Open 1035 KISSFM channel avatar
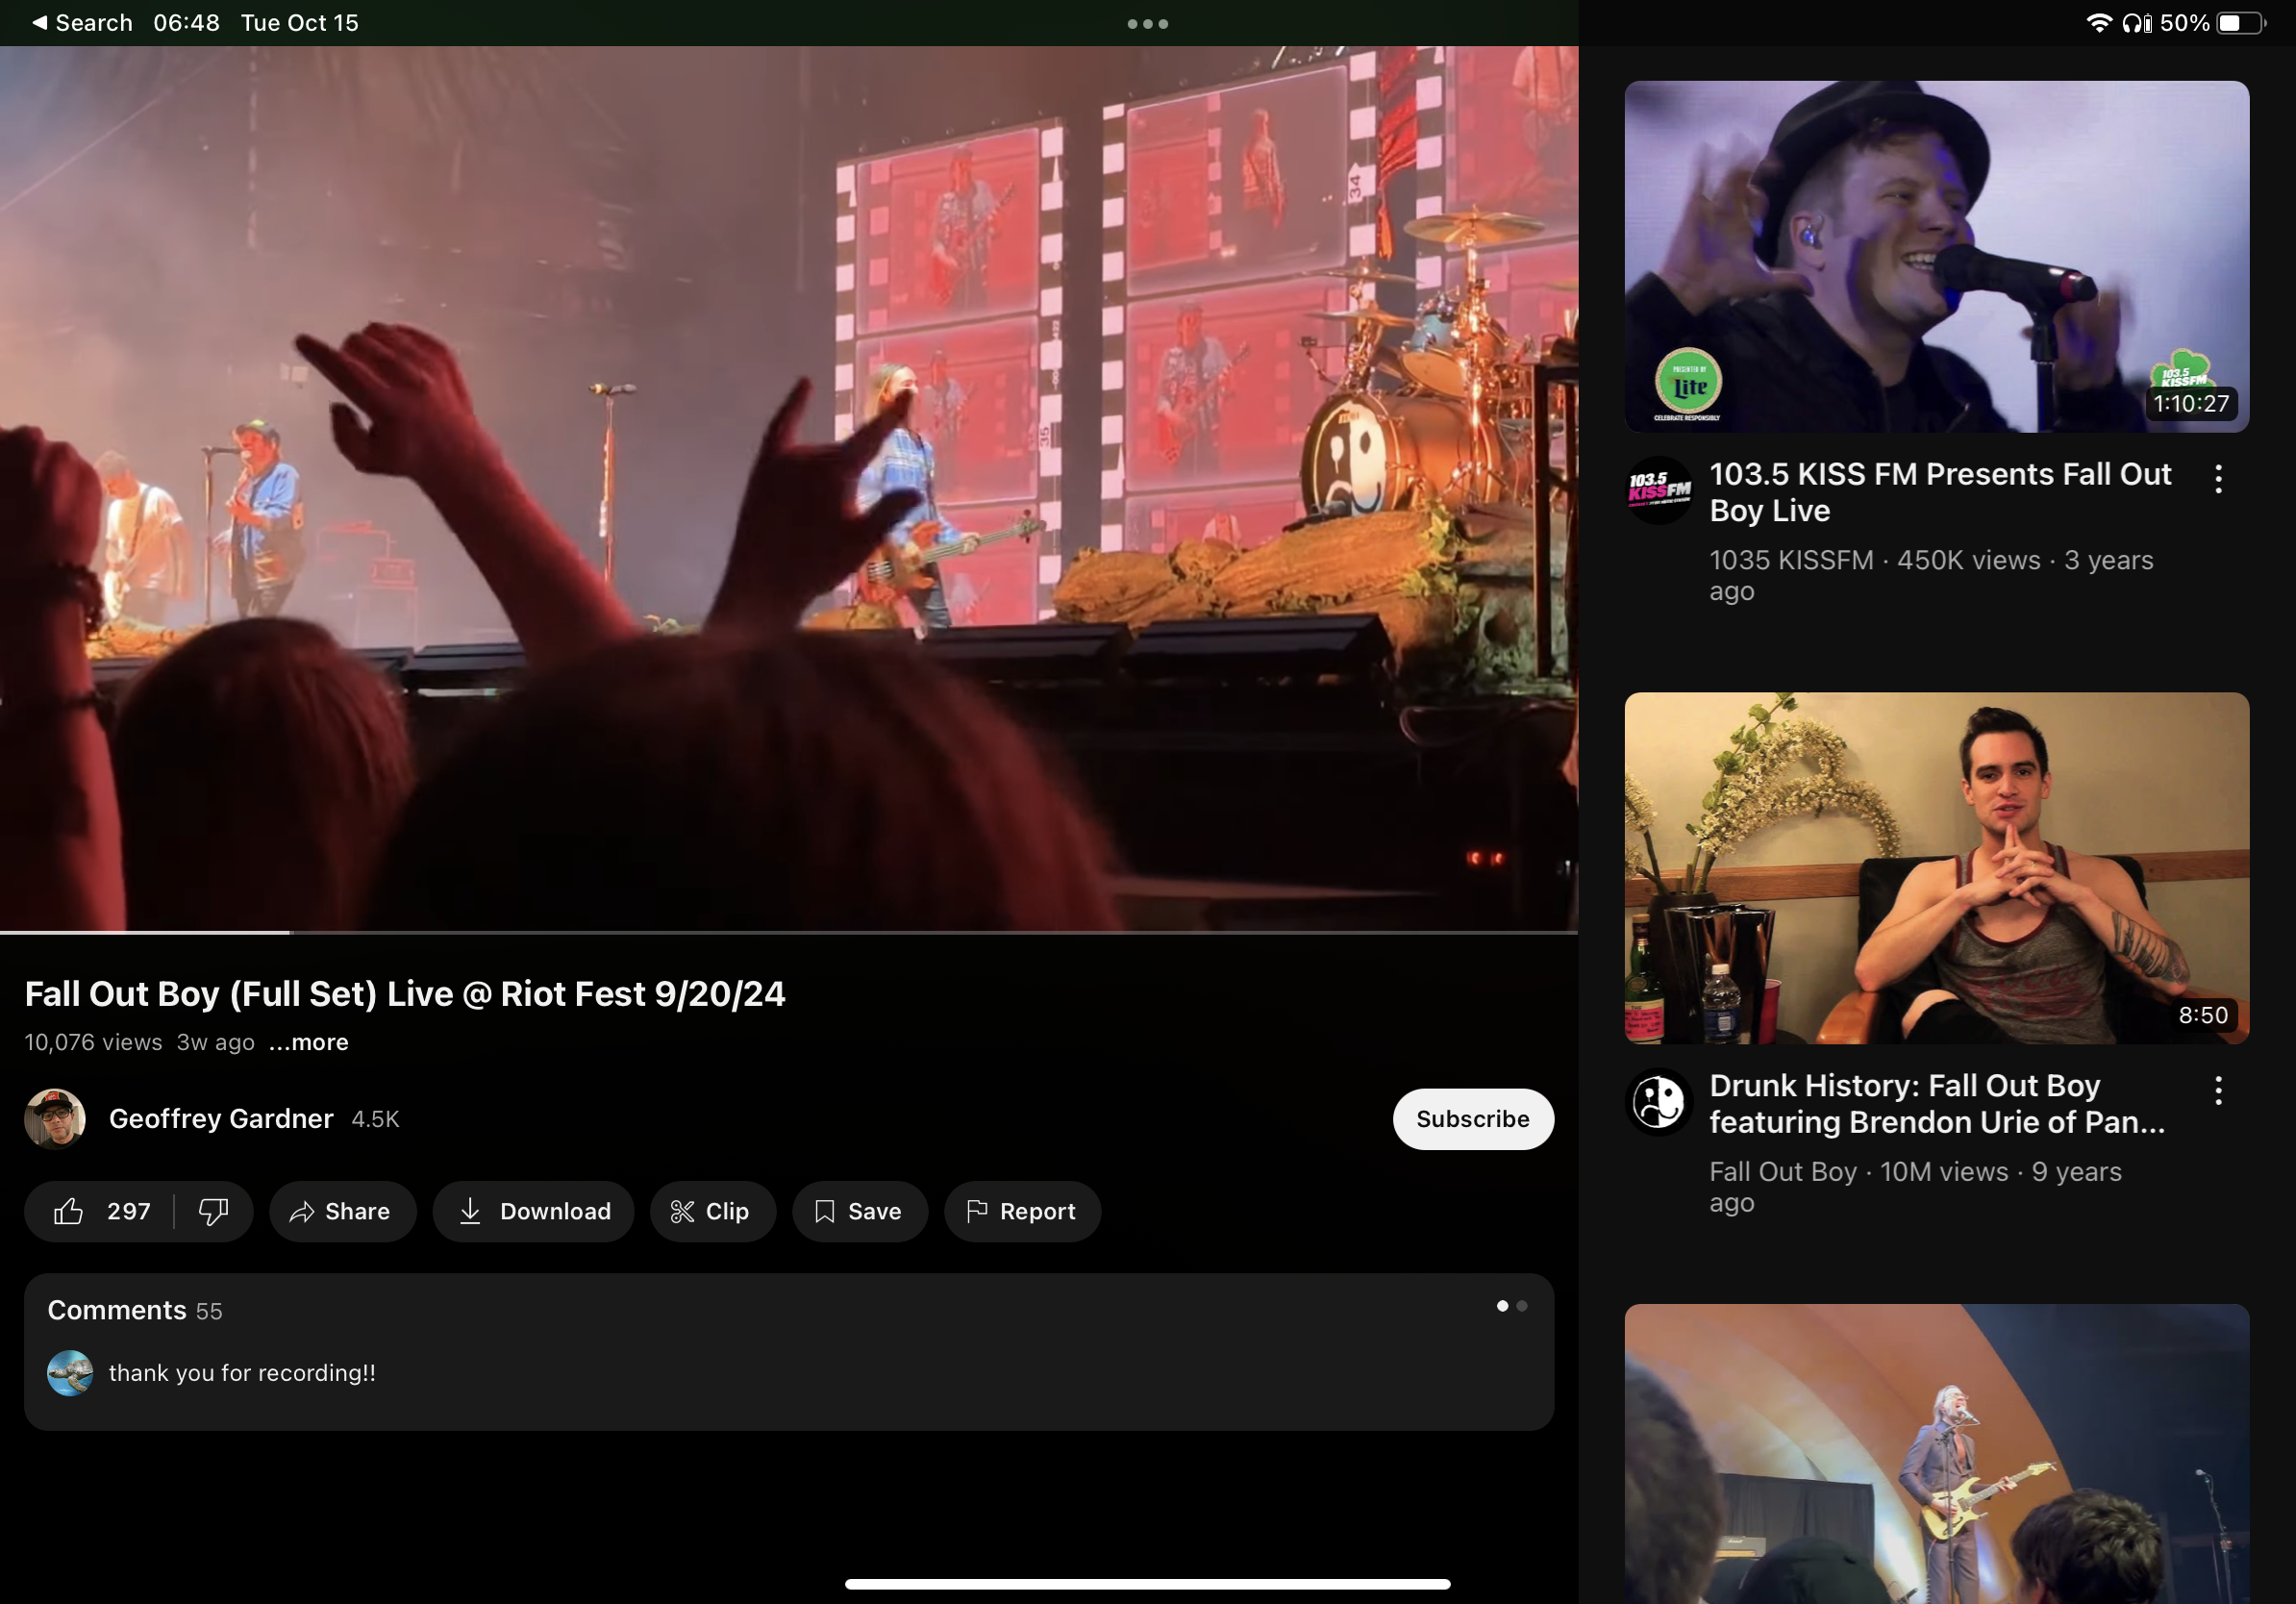Viewport: 2296px width, 1604px height. coord(1659,490)
